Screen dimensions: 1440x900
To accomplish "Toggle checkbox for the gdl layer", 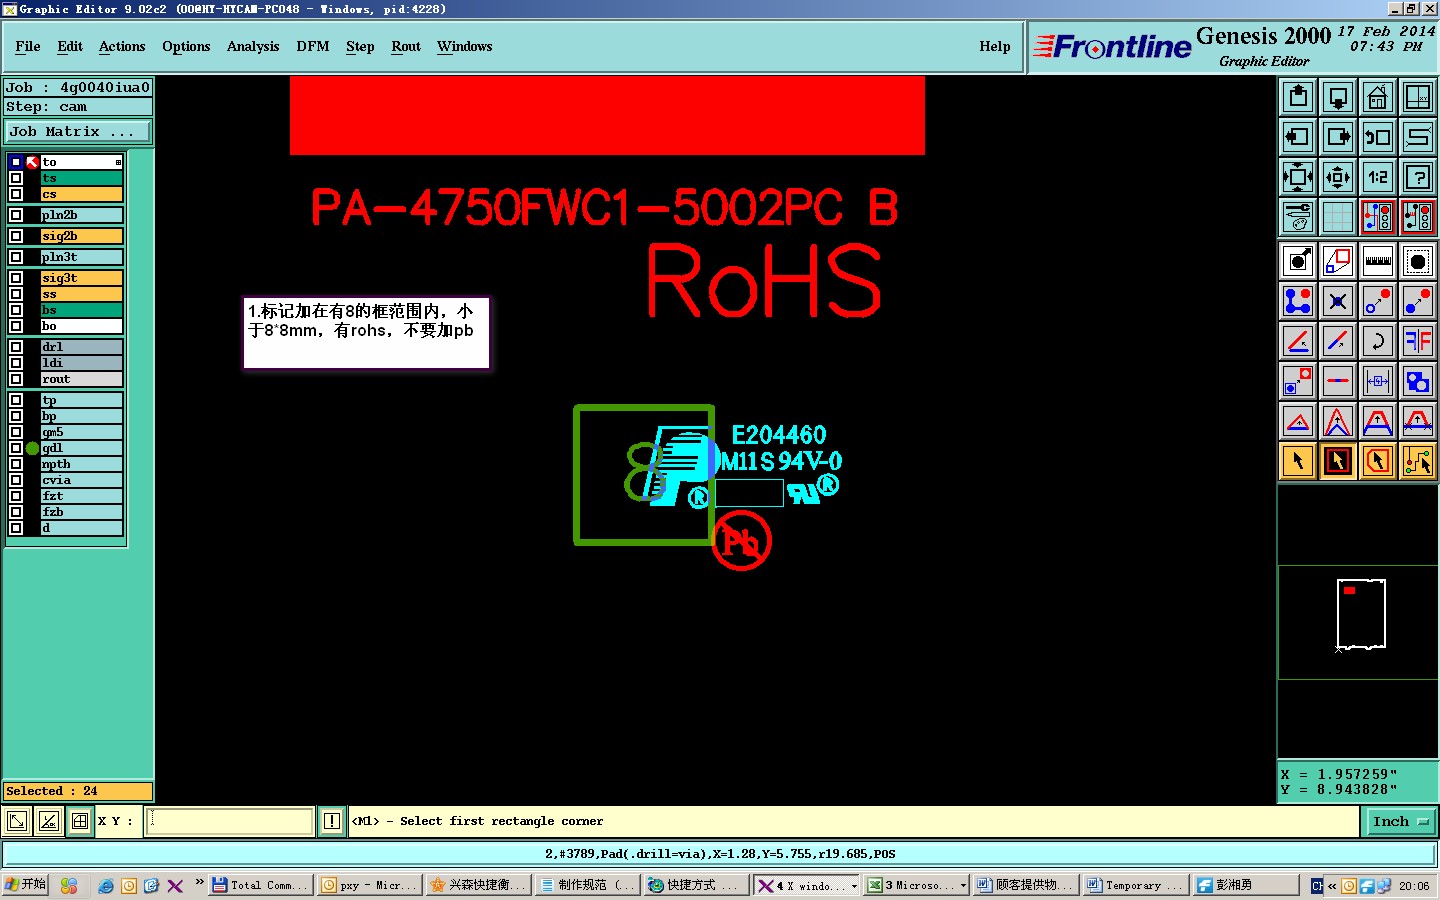I will [16, 448].
